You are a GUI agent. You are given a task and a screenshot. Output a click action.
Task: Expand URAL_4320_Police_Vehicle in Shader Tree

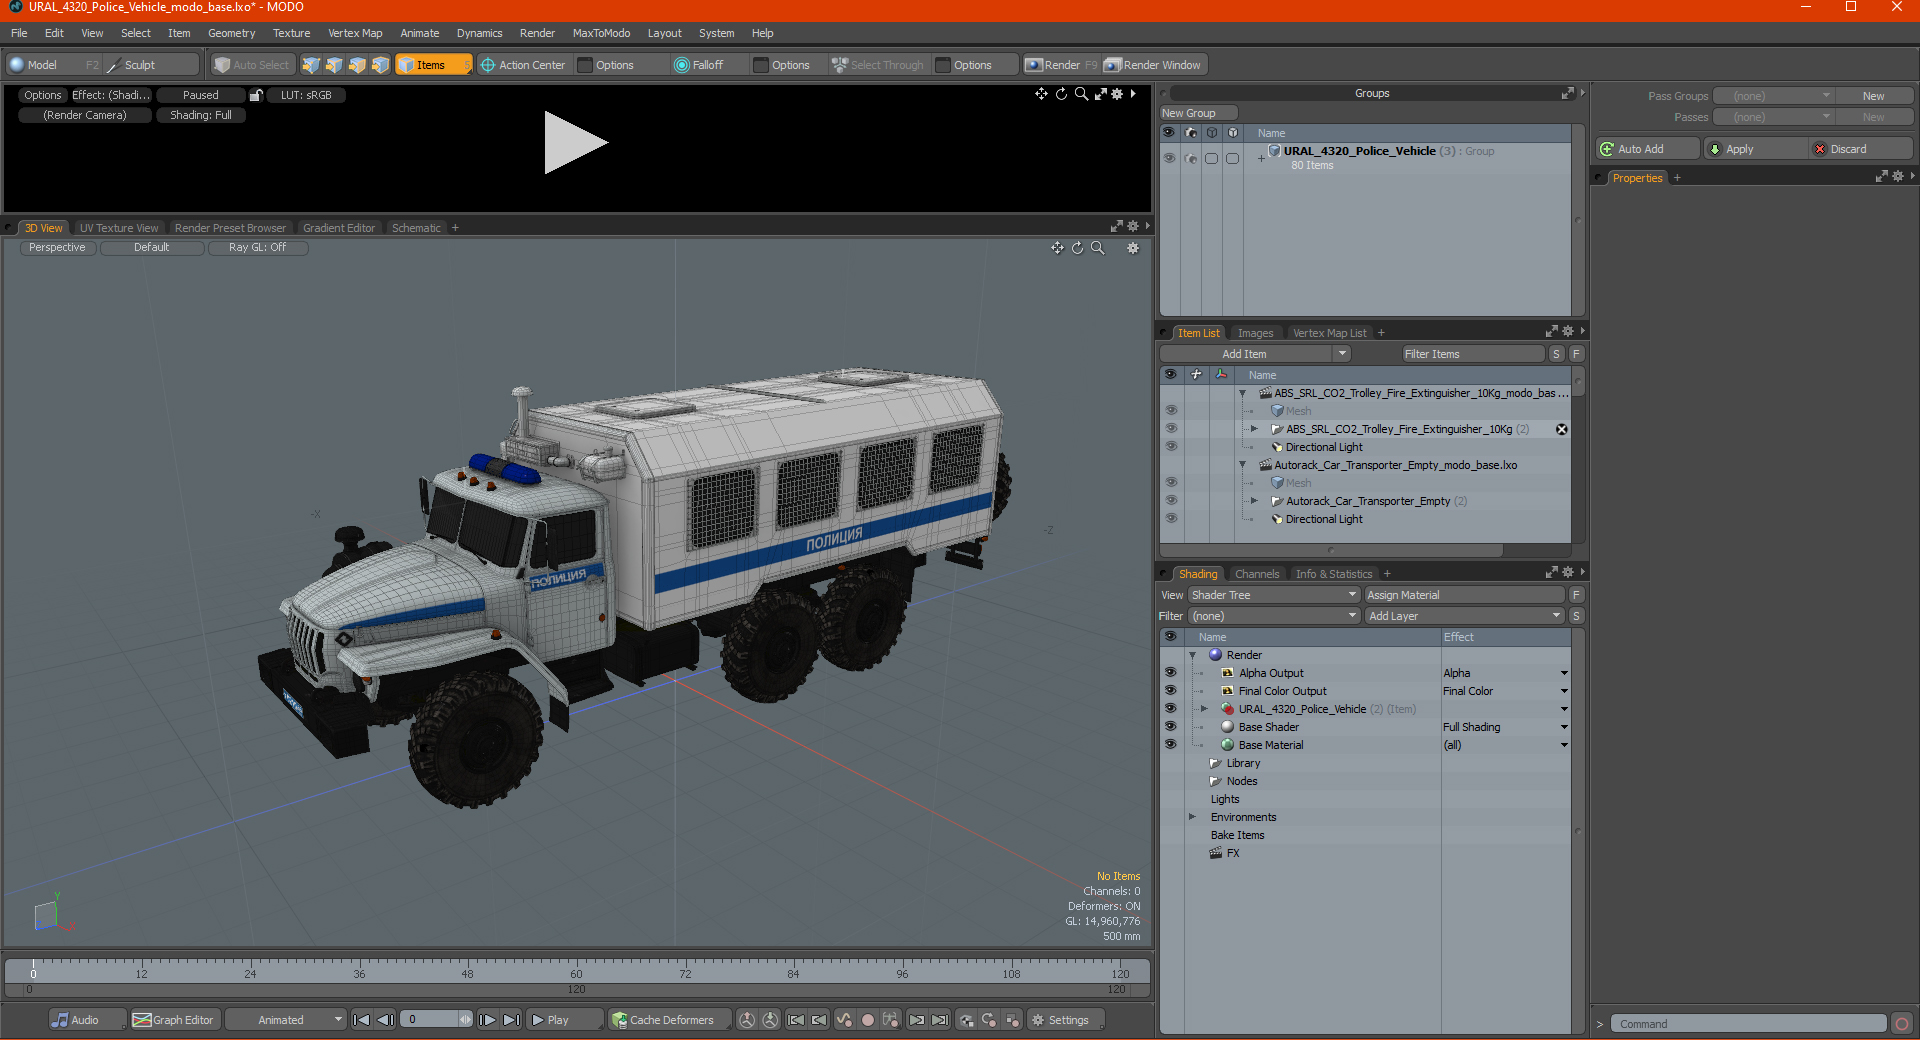coord(1204,709)
